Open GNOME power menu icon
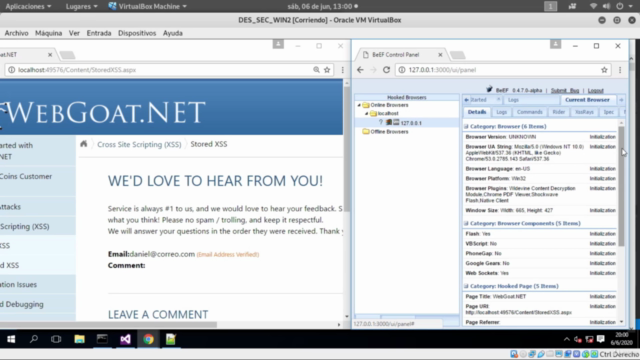The image size is (640, 360). pos(620,6)
